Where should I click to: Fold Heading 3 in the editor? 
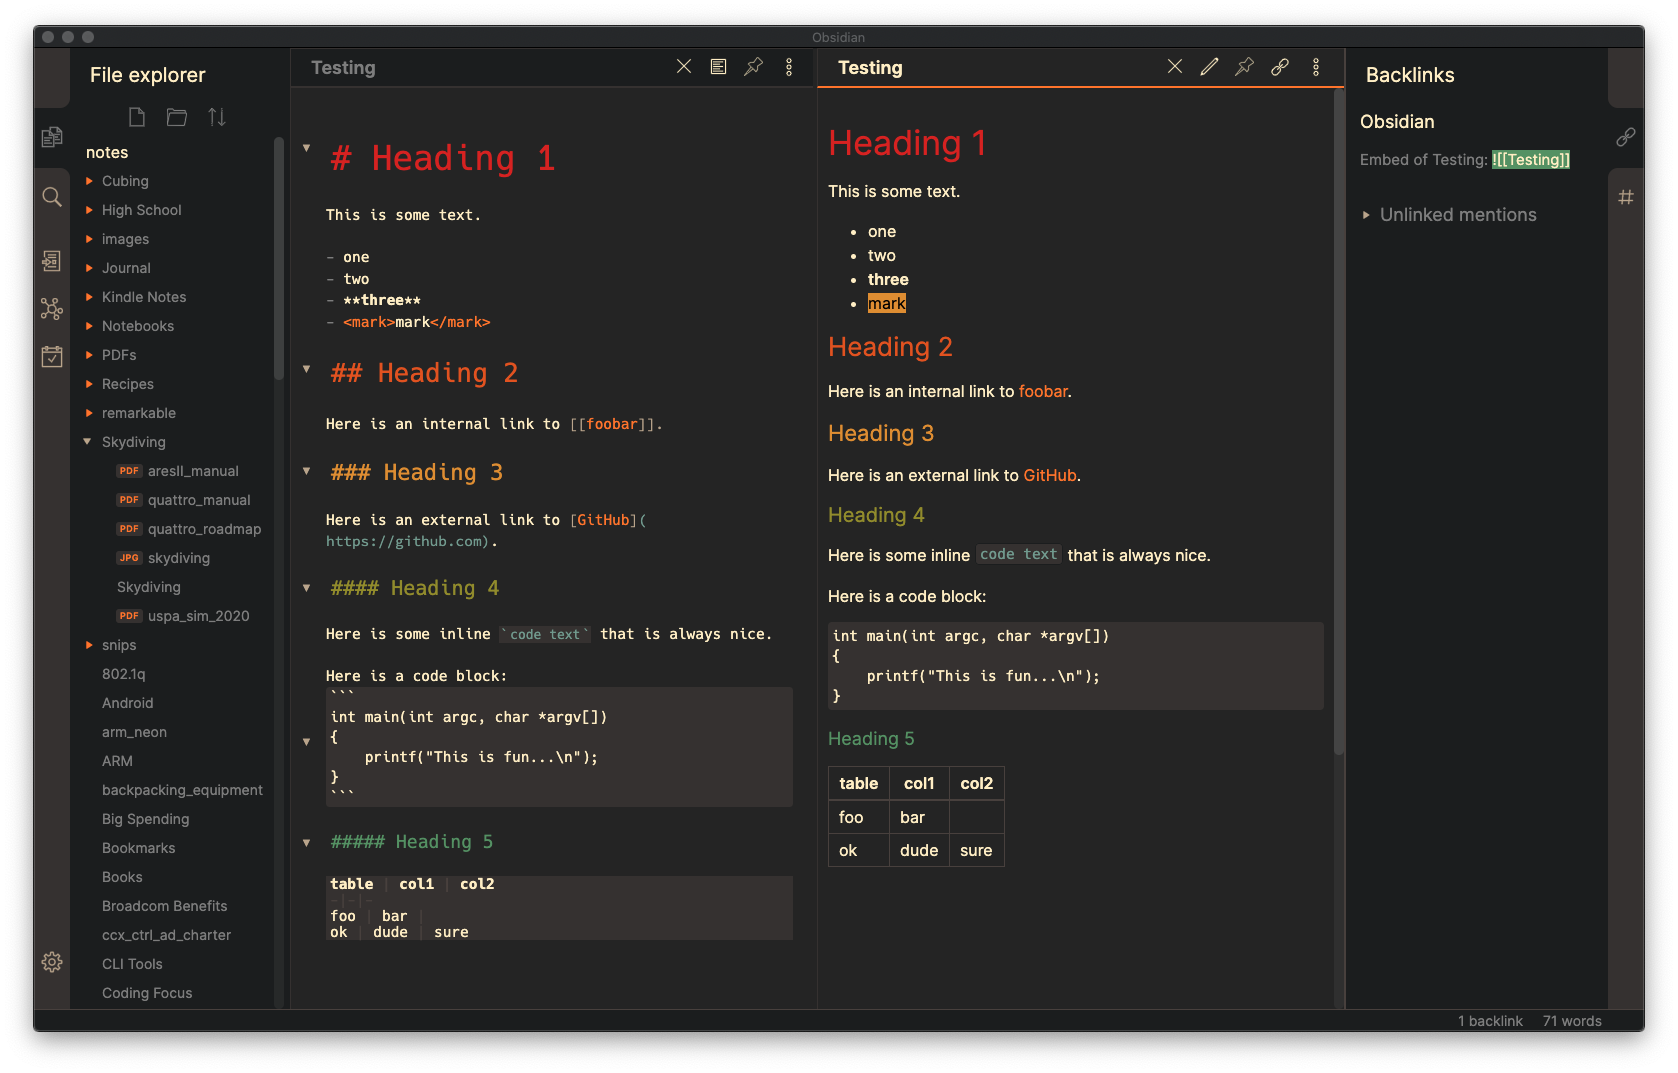pos(306,471)
